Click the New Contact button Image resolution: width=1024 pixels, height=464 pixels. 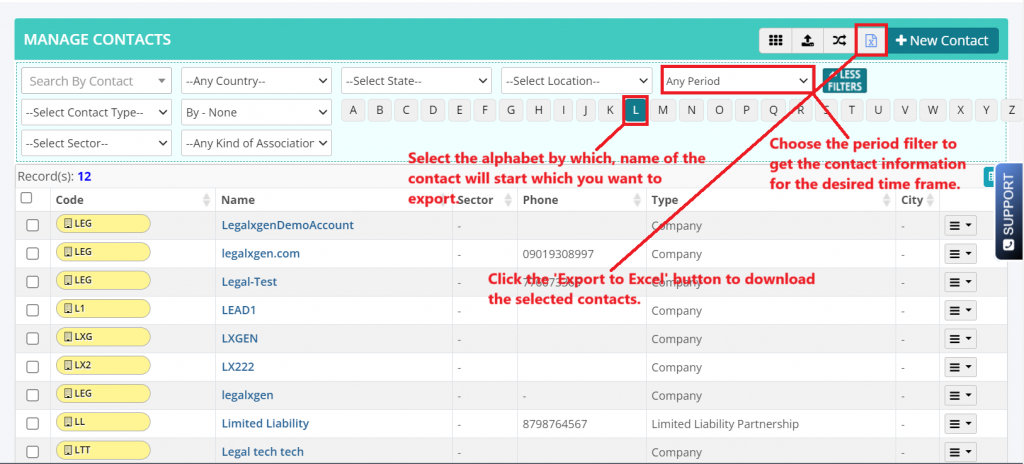tap(942, 41)
